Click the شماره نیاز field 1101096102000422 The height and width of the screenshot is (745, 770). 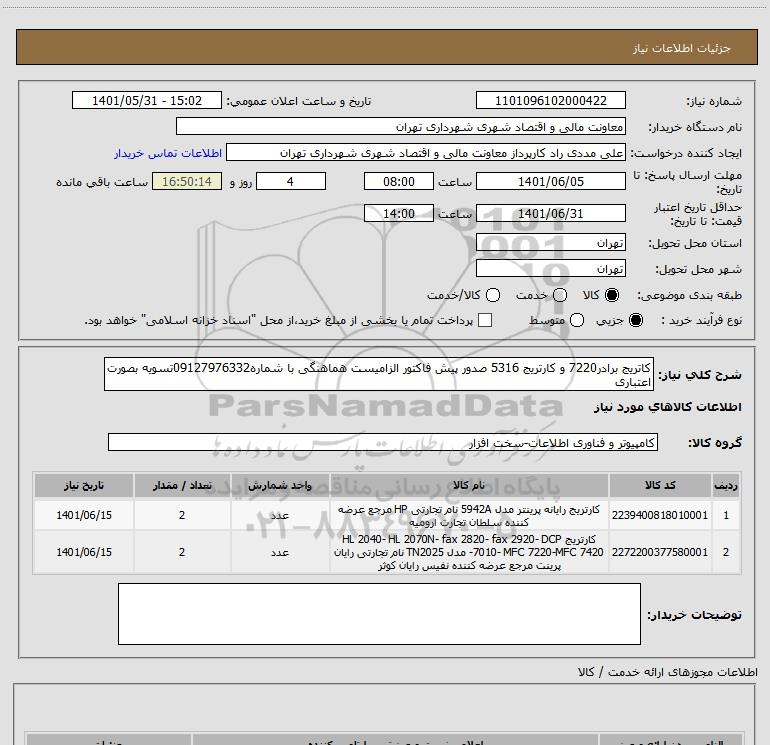pyautogui.click(x=550, y=101)
